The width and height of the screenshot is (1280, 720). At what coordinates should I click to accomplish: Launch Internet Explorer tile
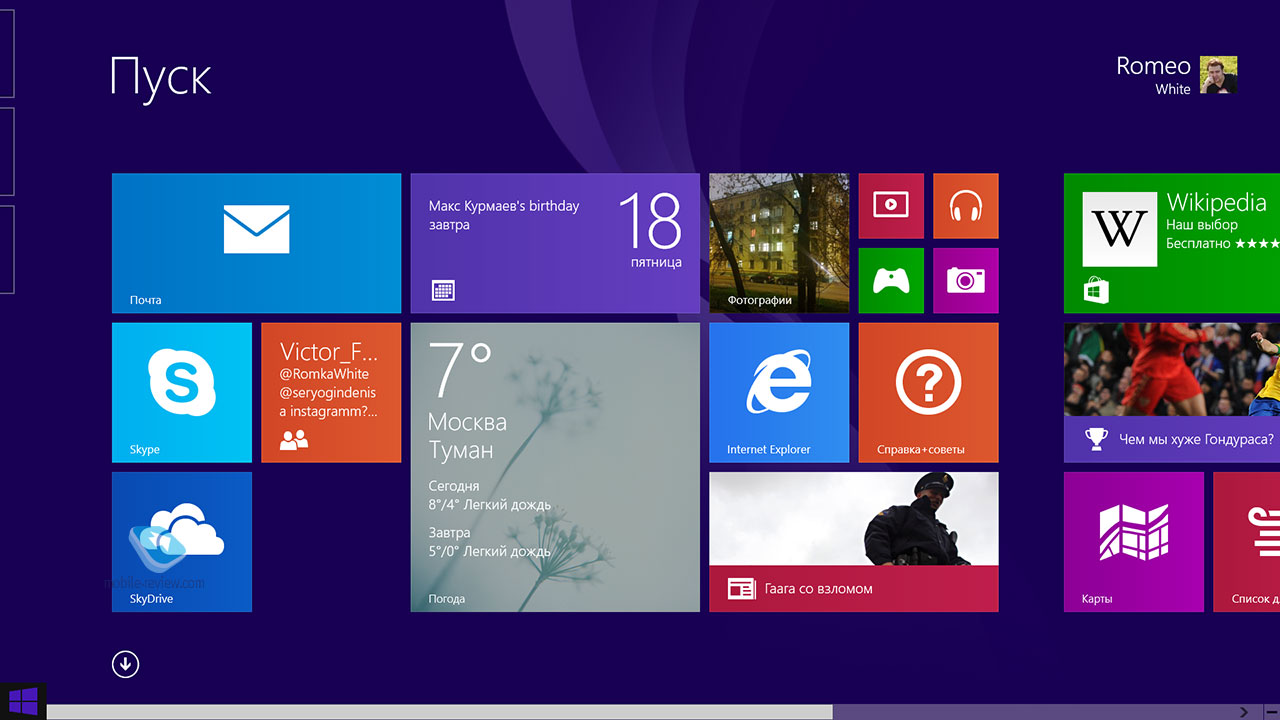coord(779,393)
